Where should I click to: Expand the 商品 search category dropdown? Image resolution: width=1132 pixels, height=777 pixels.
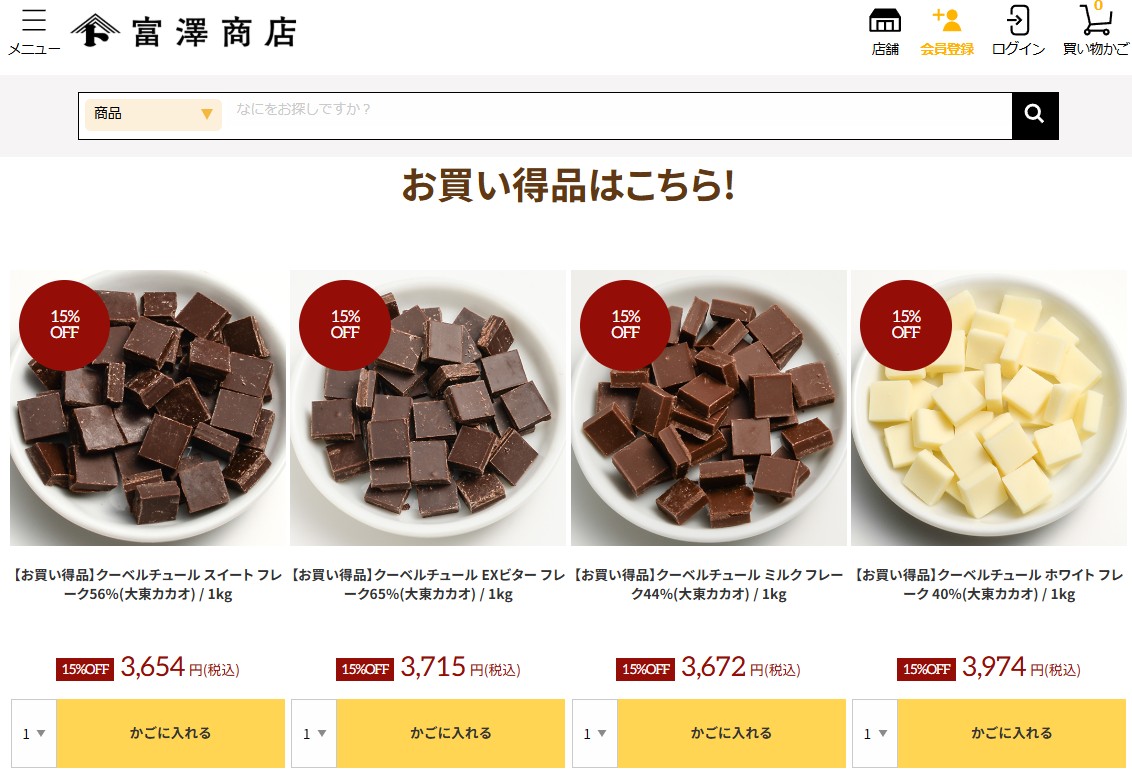153,114
